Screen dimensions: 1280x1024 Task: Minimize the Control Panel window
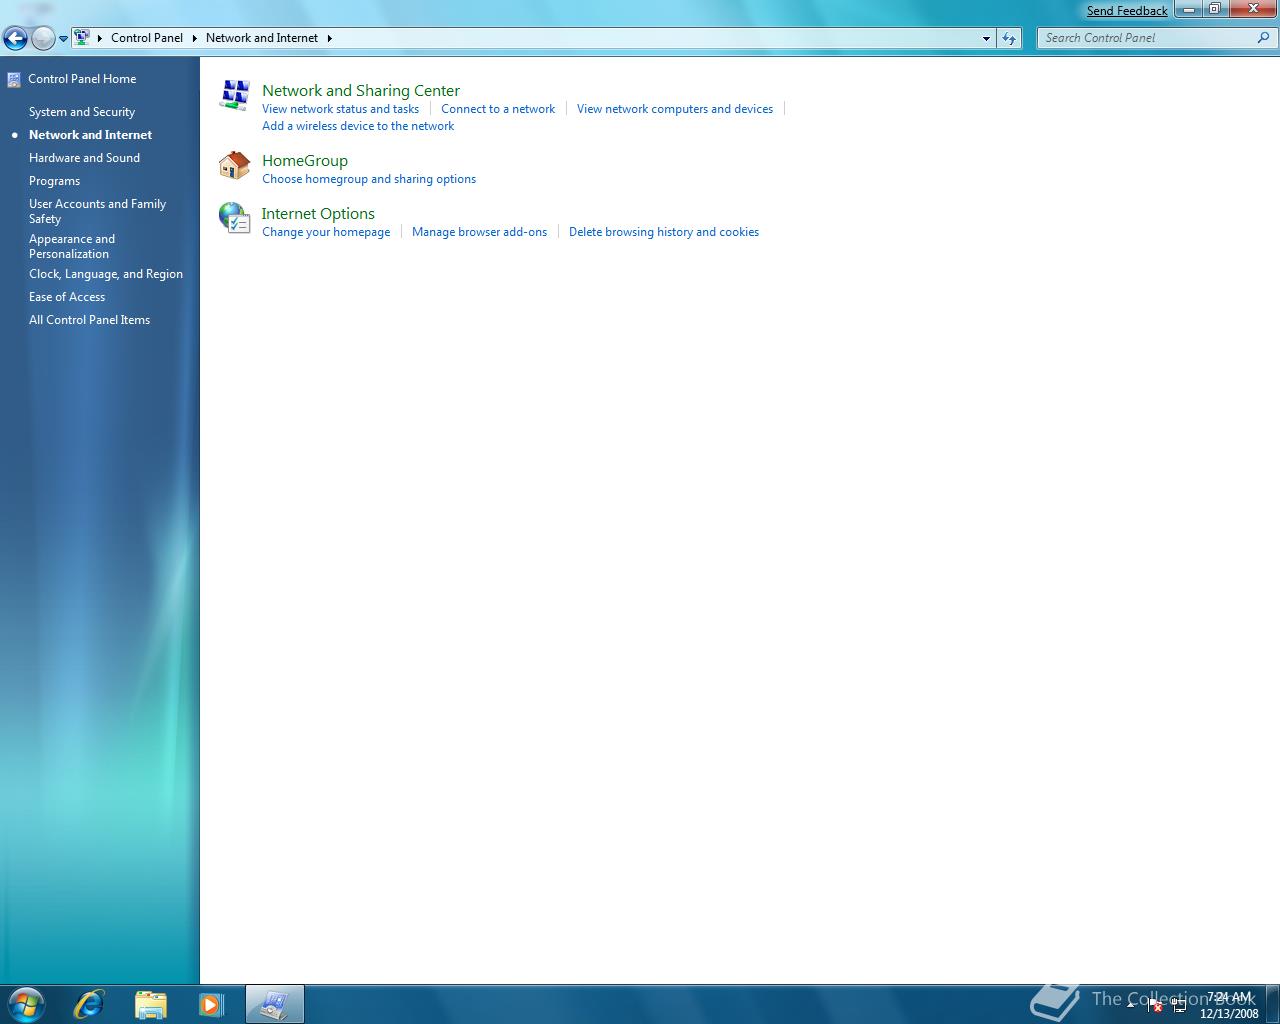click(x=1188, y=10)
